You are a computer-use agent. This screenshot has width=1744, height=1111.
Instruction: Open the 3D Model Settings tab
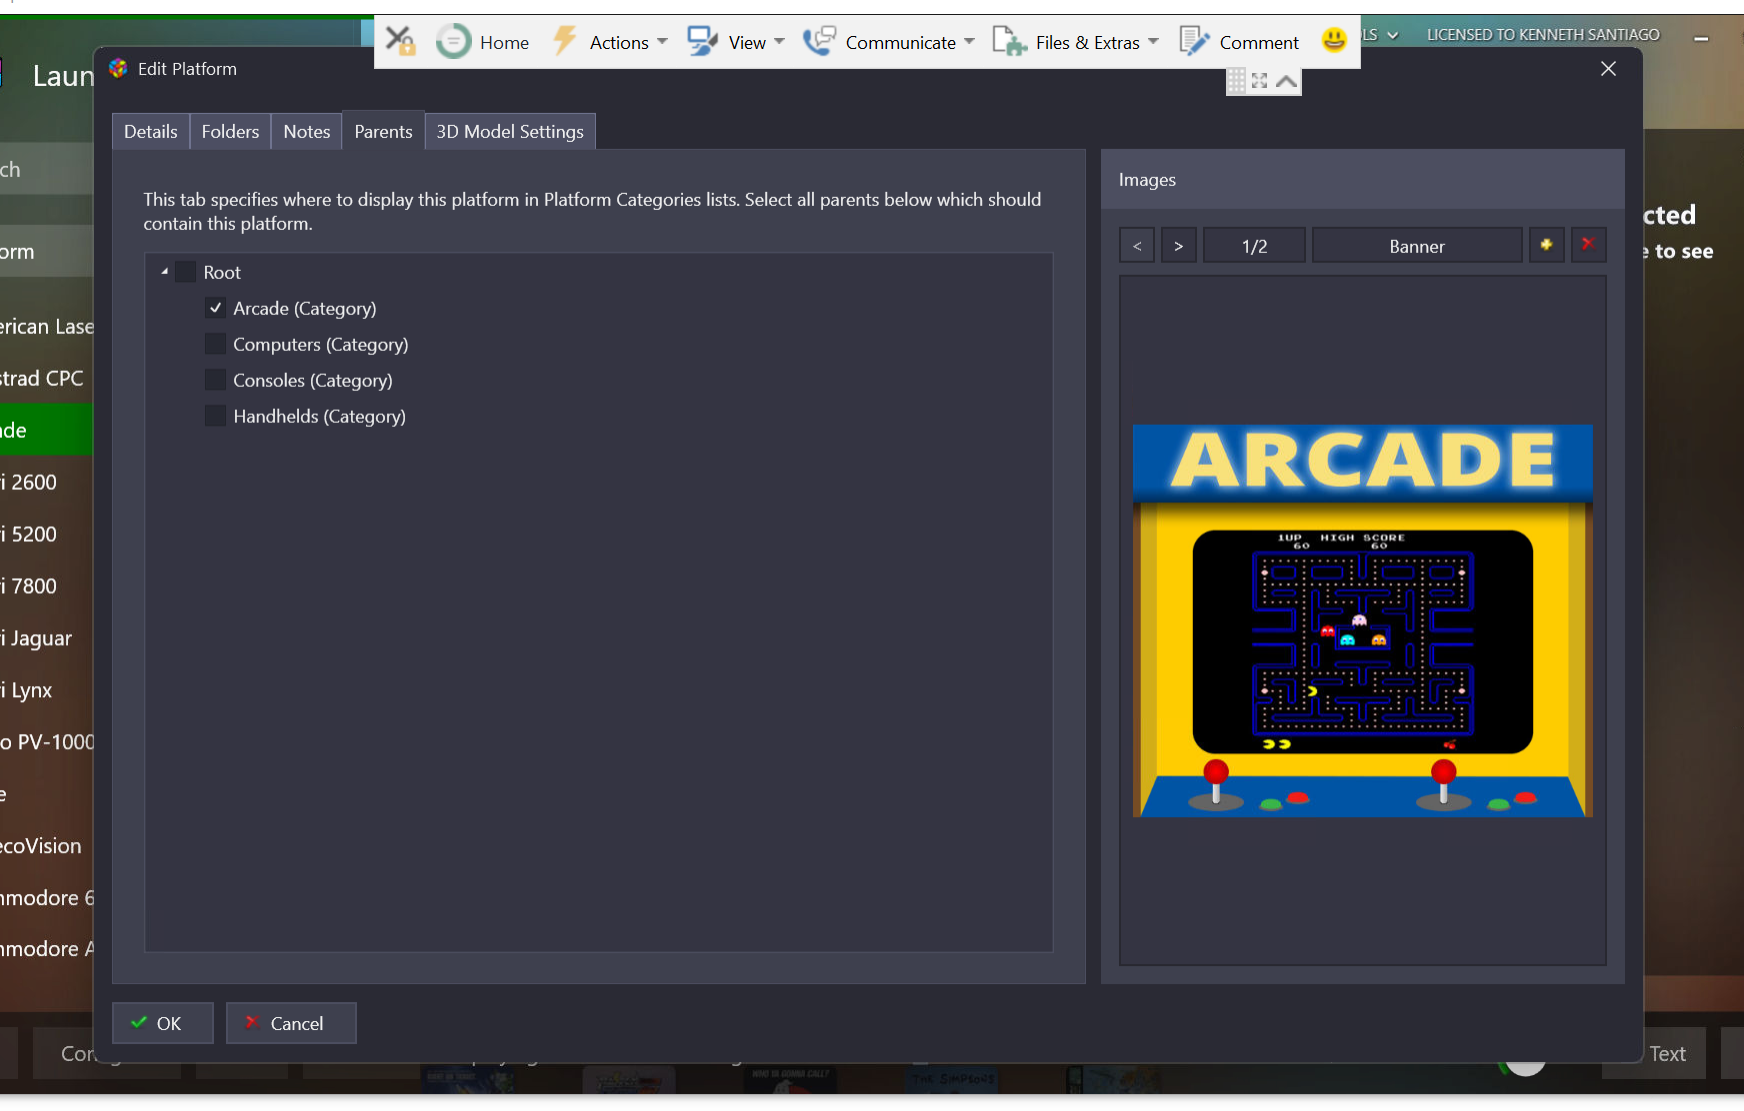510,131
